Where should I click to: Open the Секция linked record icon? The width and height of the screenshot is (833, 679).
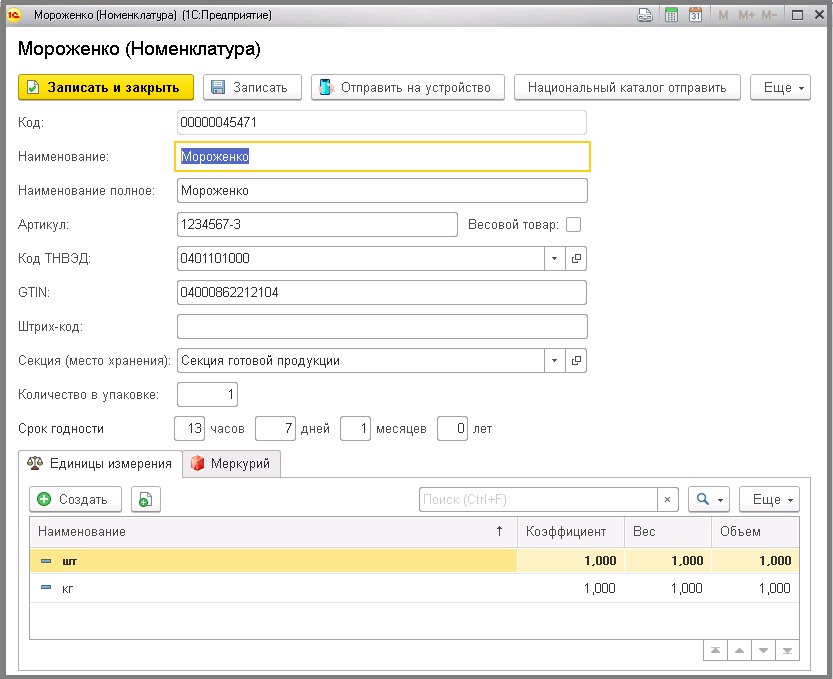pos(576,361)
